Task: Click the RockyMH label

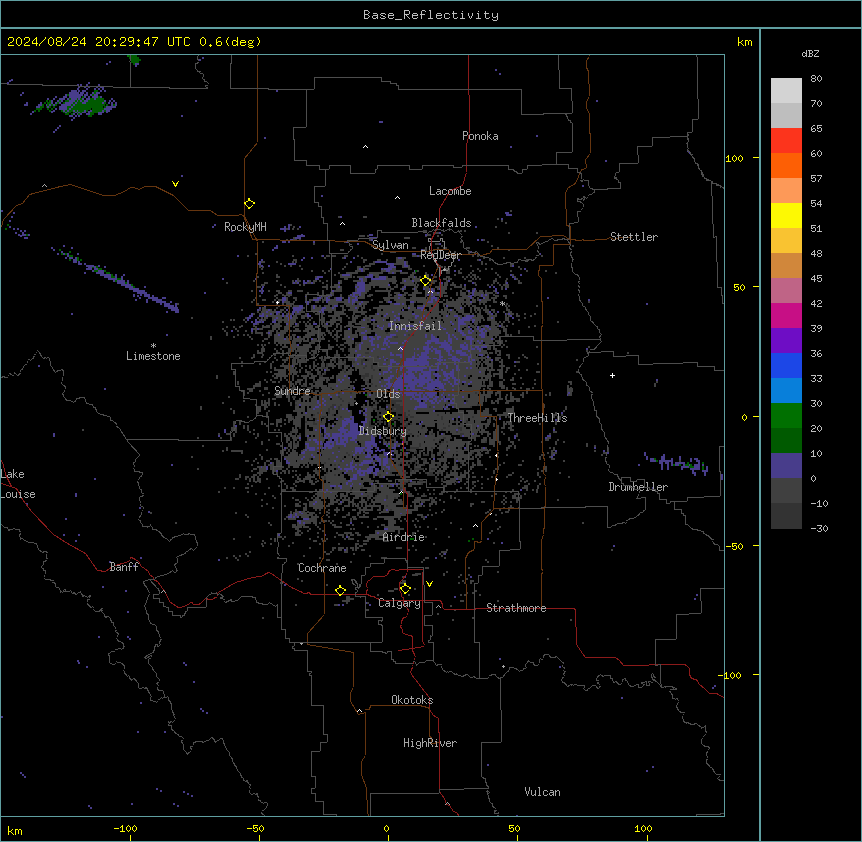Action: [245, 227]
